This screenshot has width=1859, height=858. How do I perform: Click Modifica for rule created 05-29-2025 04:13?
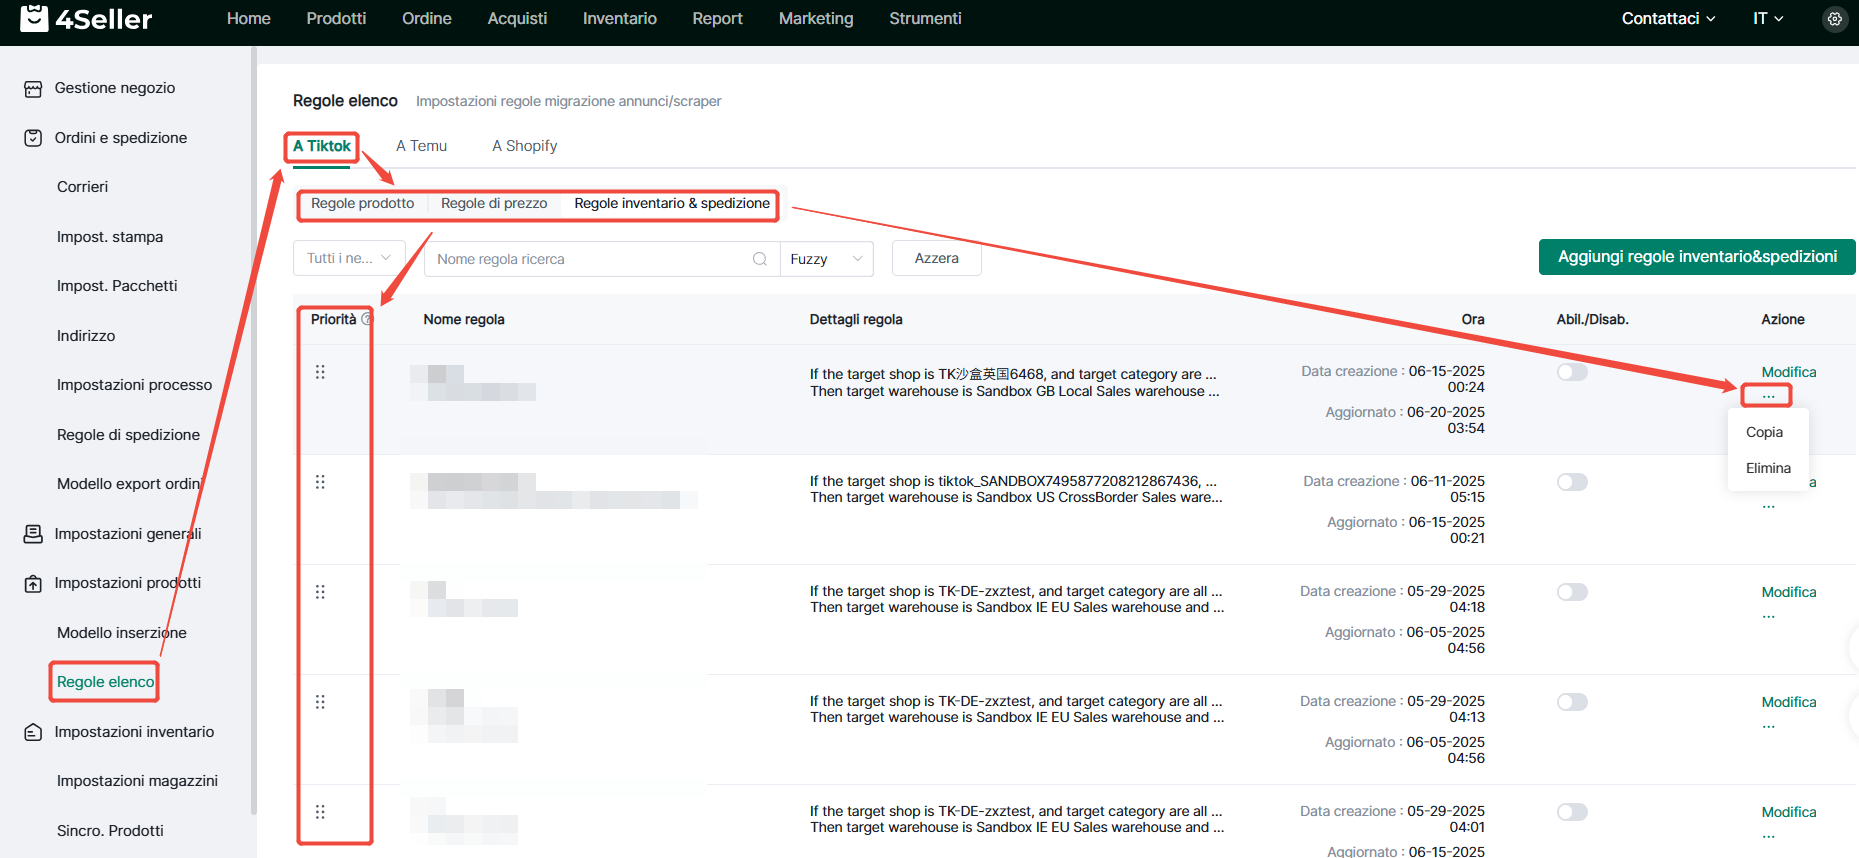coord(1788,702)
